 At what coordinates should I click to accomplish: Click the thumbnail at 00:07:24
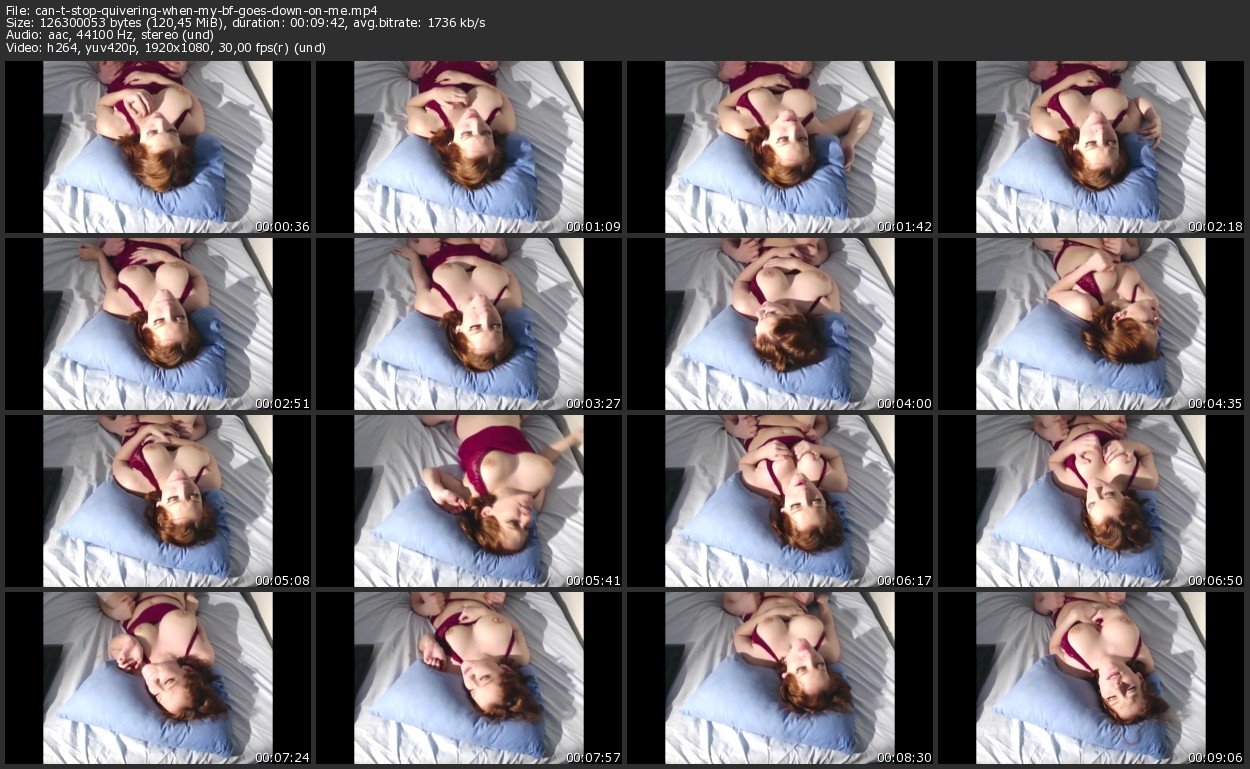158,677
